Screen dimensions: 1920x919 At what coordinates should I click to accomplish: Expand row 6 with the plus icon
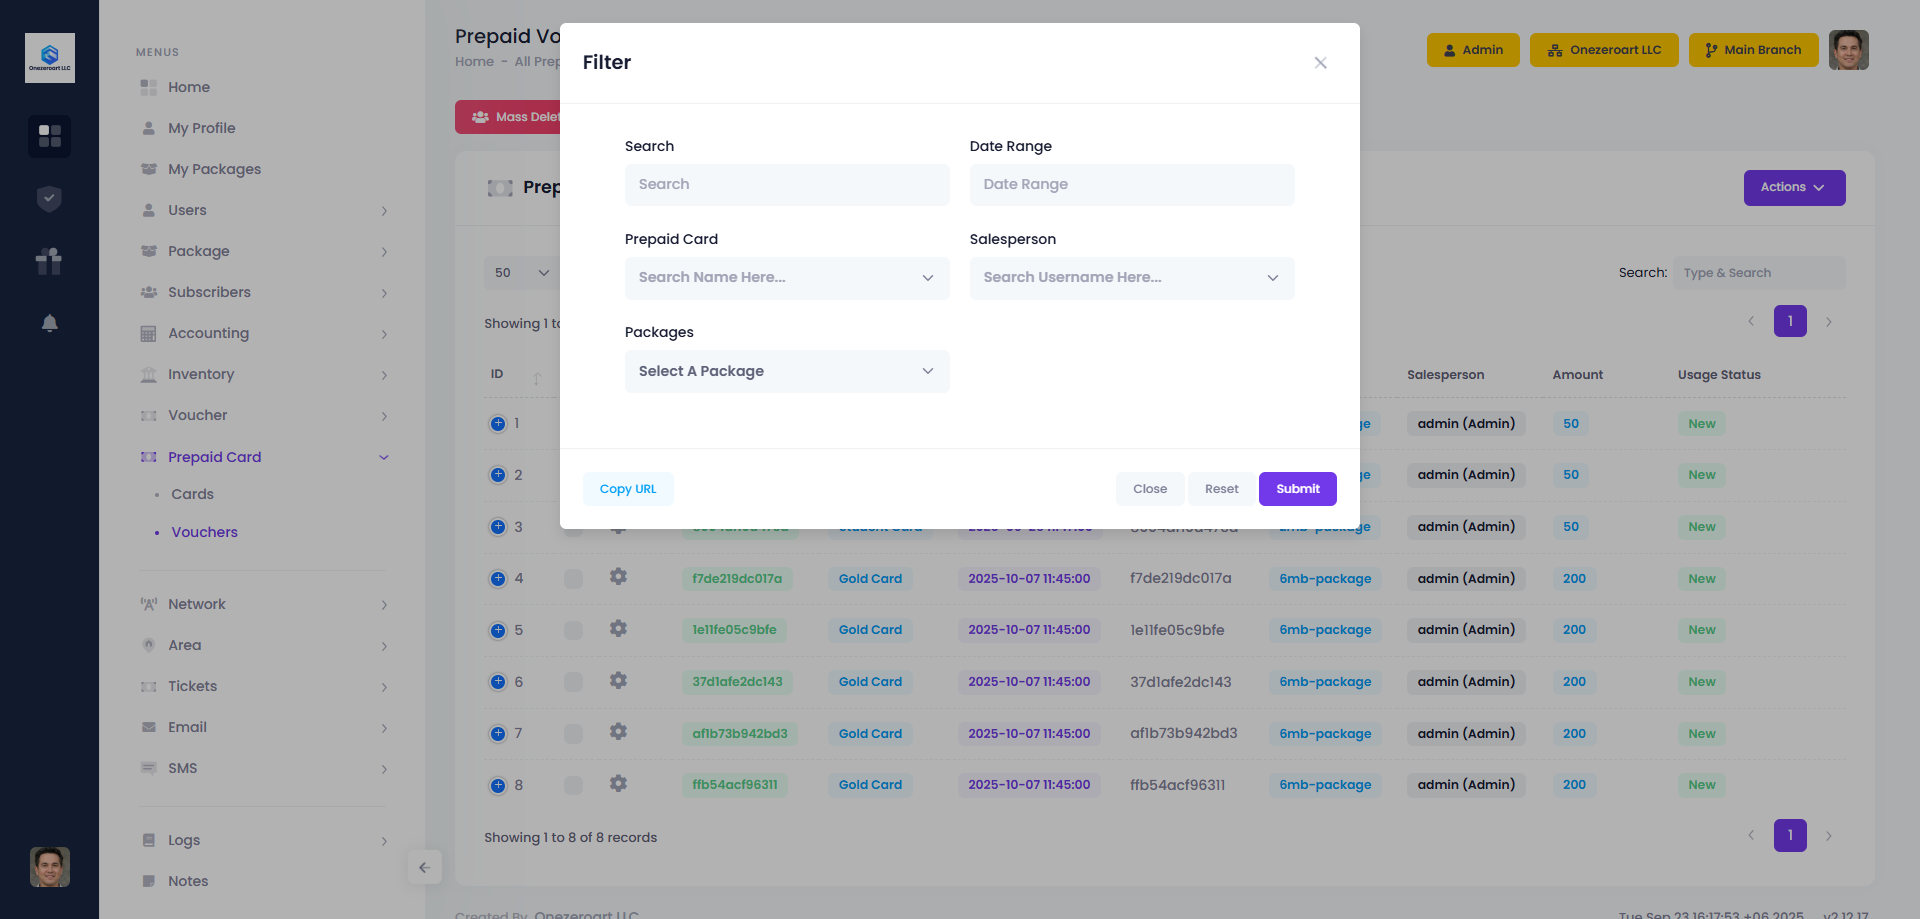[498, 682]
